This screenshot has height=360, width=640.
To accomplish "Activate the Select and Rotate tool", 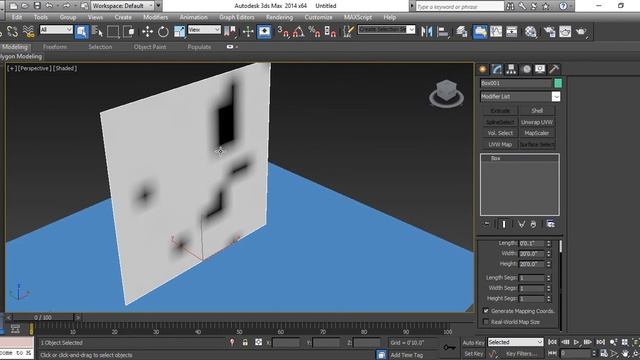I will click(163, 32).
